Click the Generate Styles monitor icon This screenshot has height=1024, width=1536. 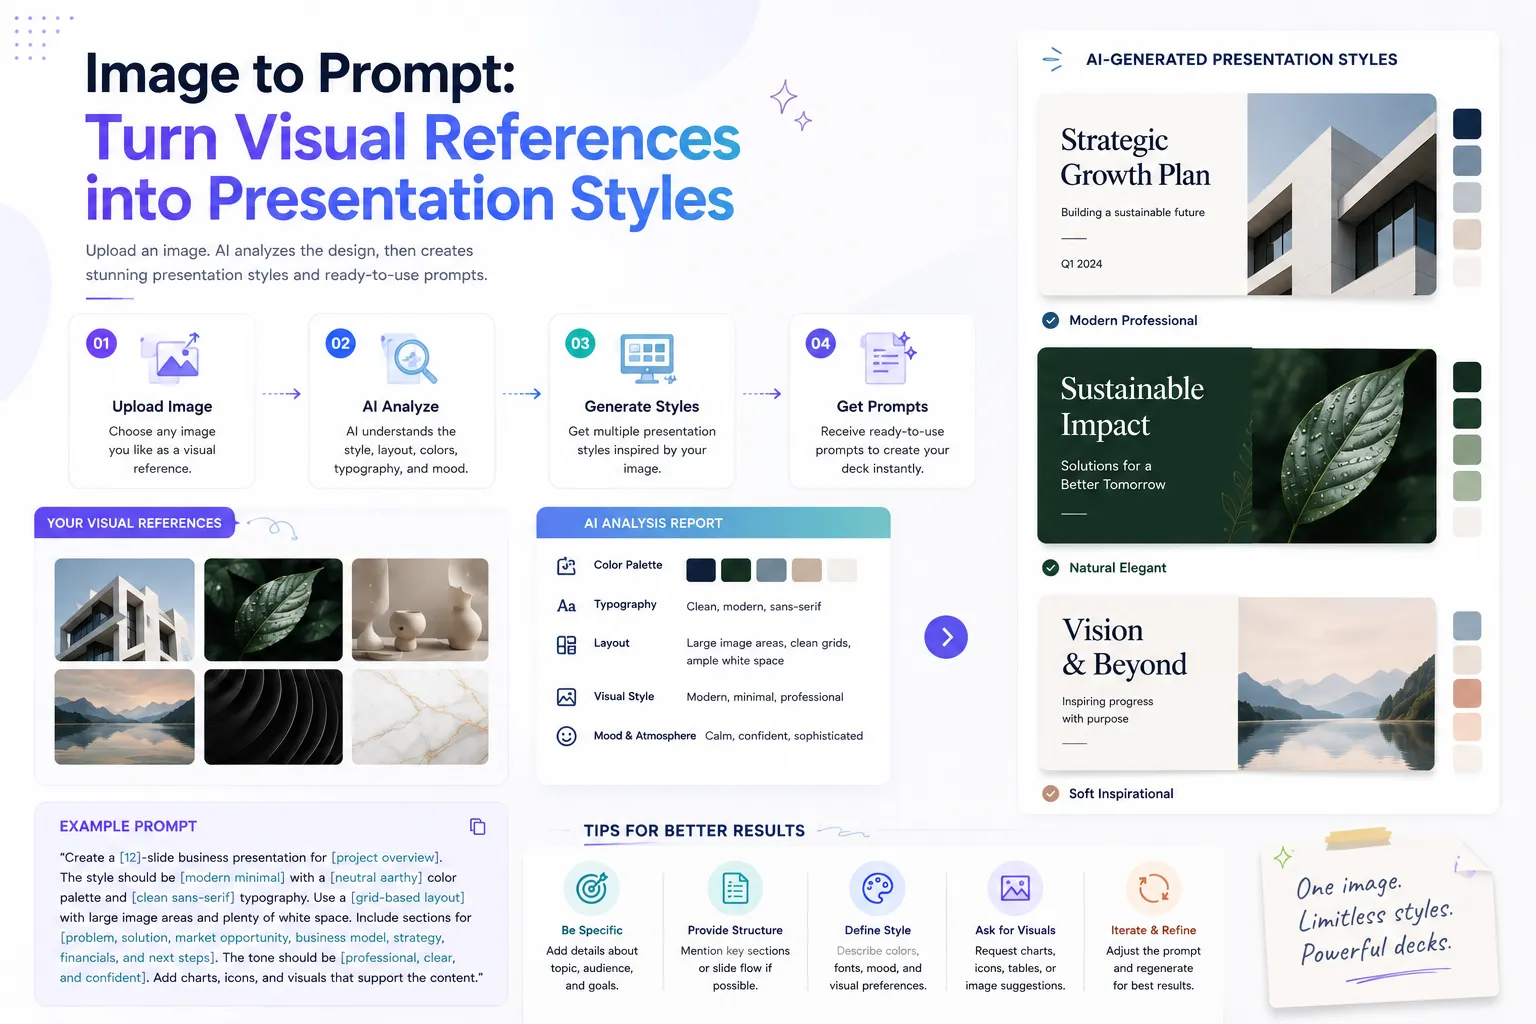click(648, 359)
